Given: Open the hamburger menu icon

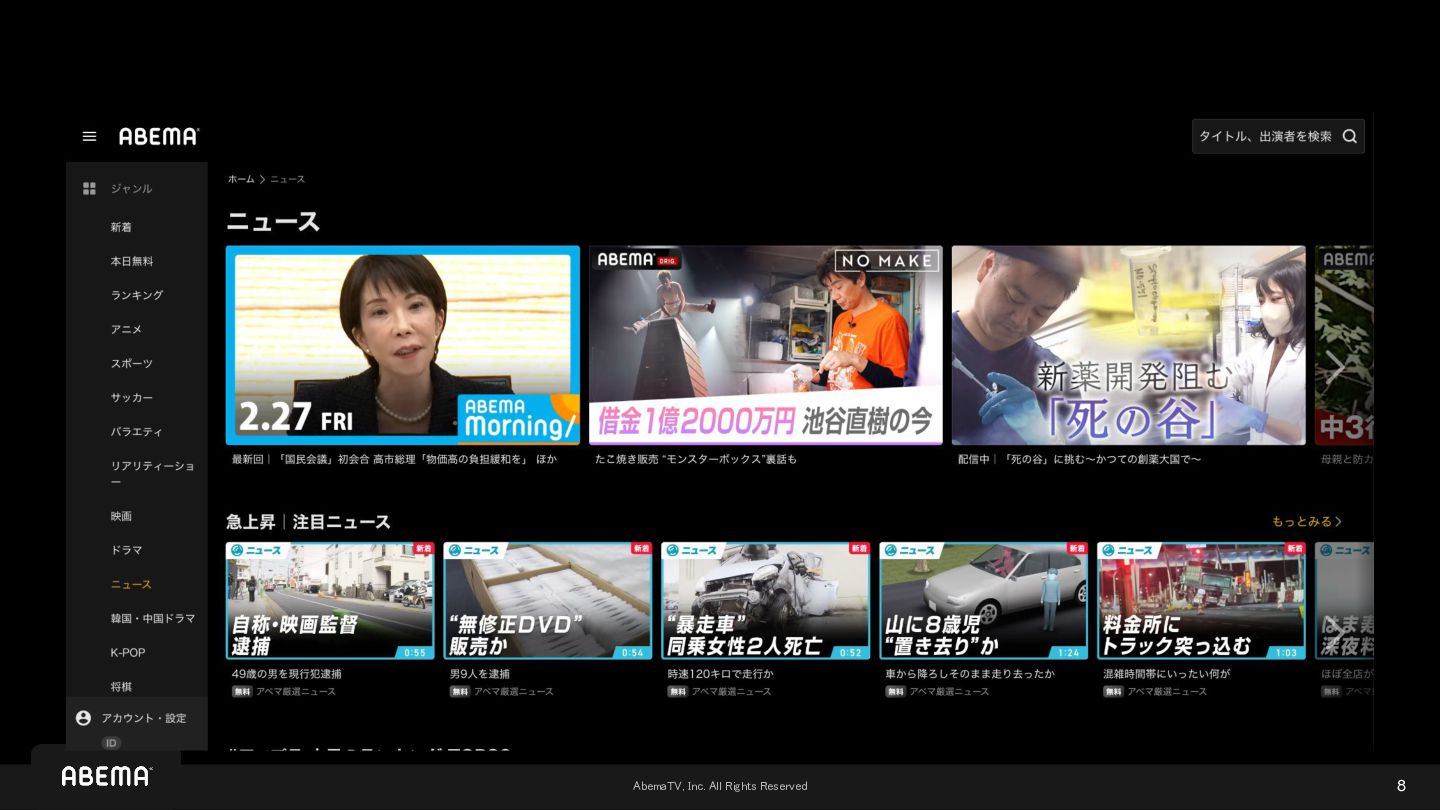Looking at the screenshot, I should (89, 136).
